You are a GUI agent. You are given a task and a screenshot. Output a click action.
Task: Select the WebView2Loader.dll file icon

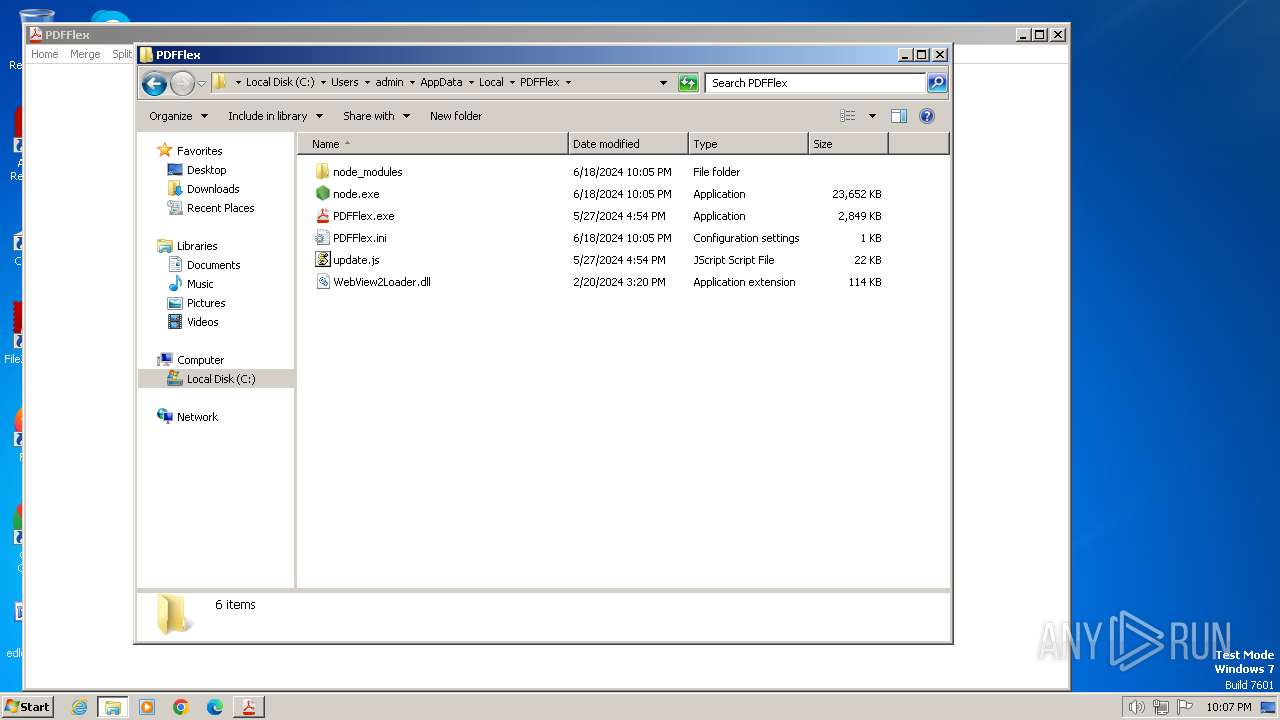[322, 282]
